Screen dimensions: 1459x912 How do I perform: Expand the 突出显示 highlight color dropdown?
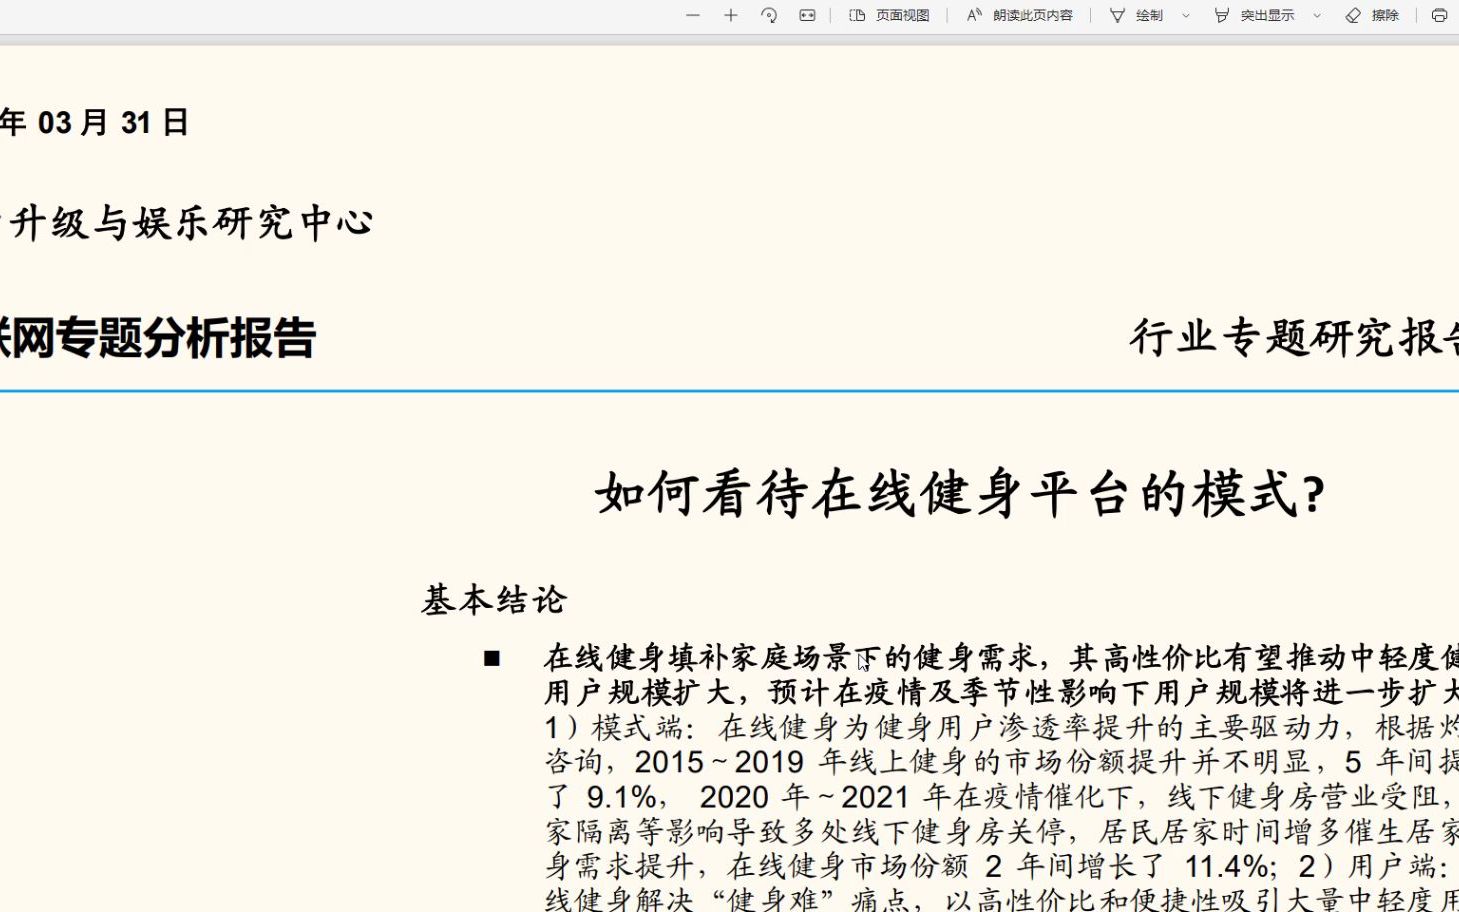(x=1317, y=15)
